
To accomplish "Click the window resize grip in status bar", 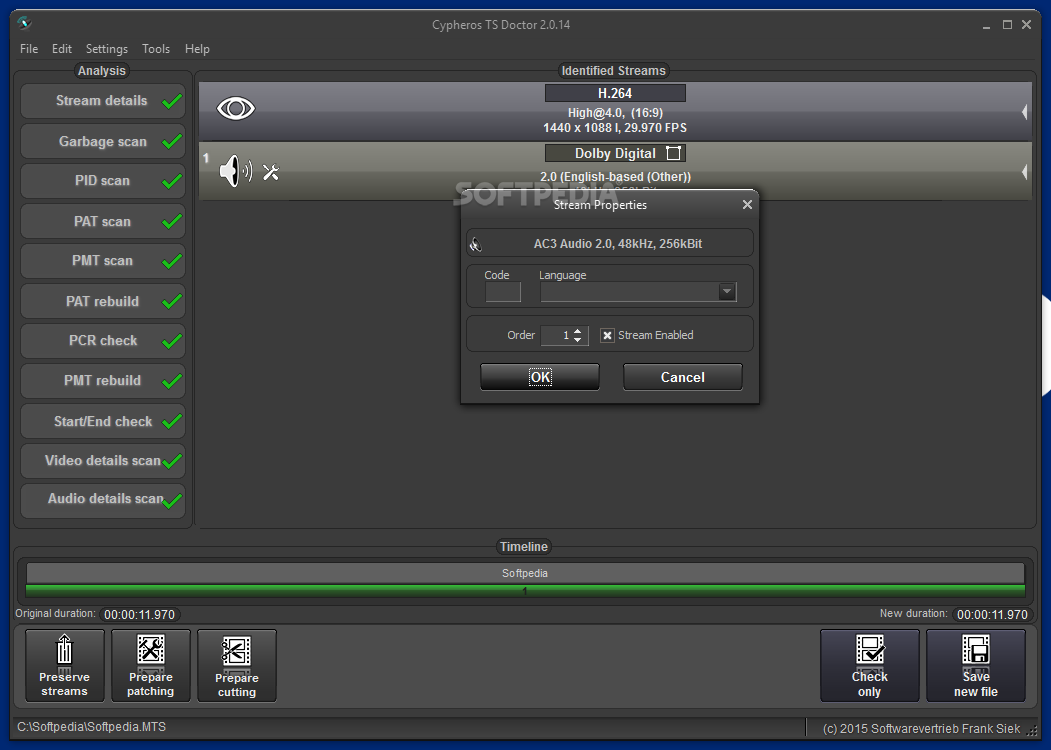I will [x=1032, y=731].
